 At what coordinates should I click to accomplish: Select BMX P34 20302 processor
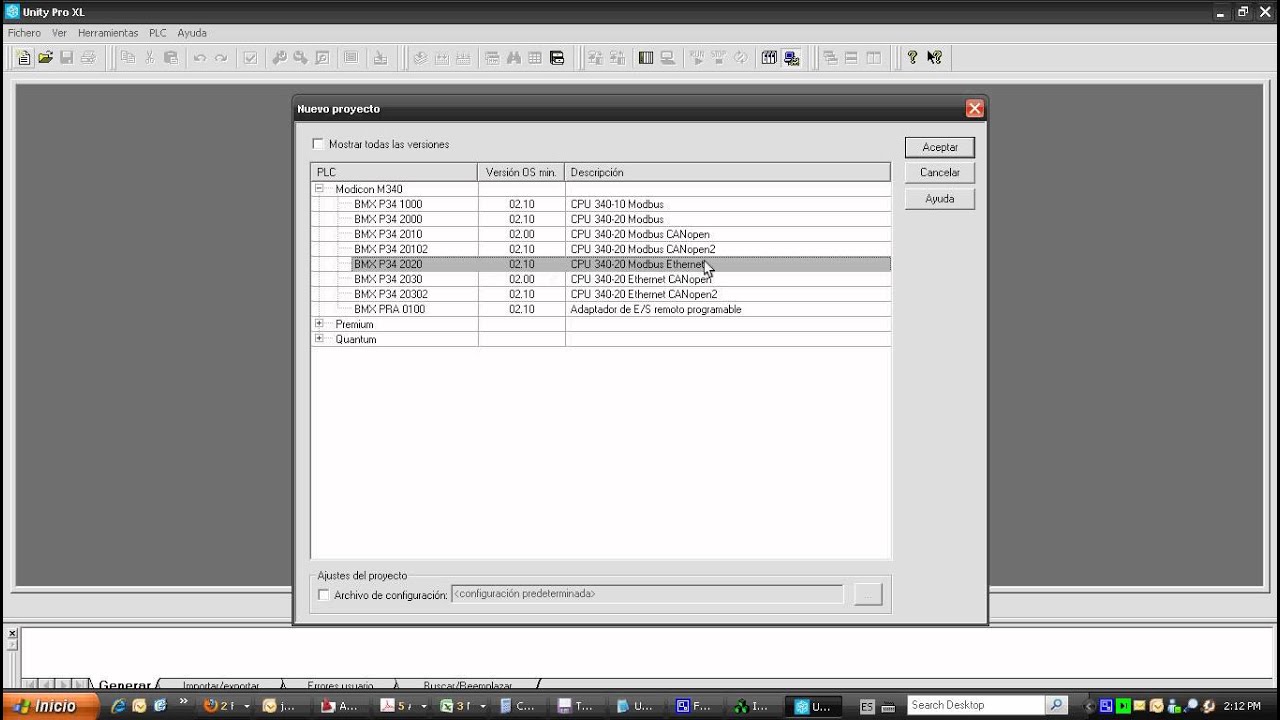click(x=391, y=294)
